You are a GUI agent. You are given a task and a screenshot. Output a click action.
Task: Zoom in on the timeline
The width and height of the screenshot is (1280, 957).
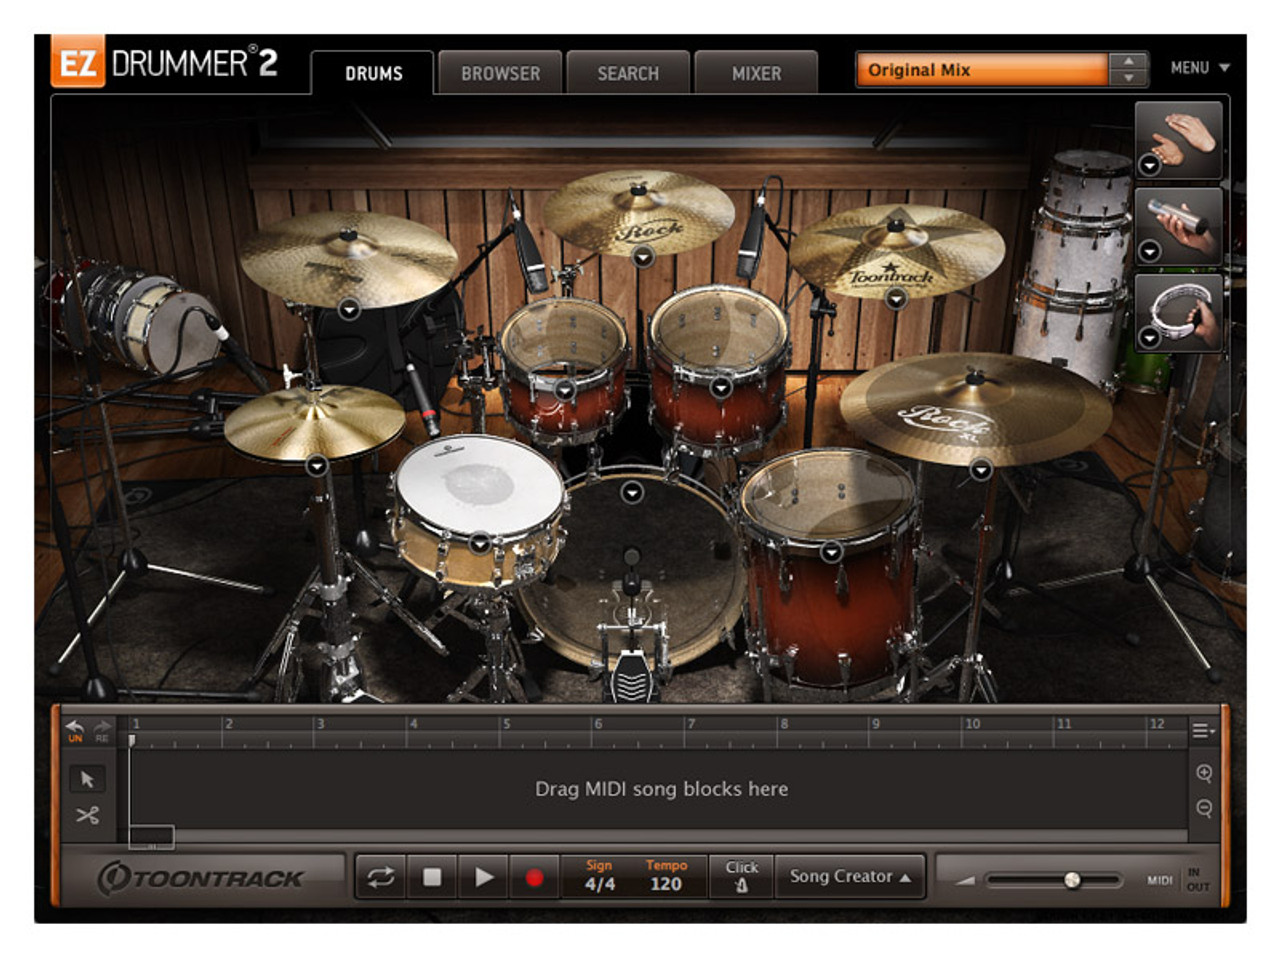click(1204, 773)
